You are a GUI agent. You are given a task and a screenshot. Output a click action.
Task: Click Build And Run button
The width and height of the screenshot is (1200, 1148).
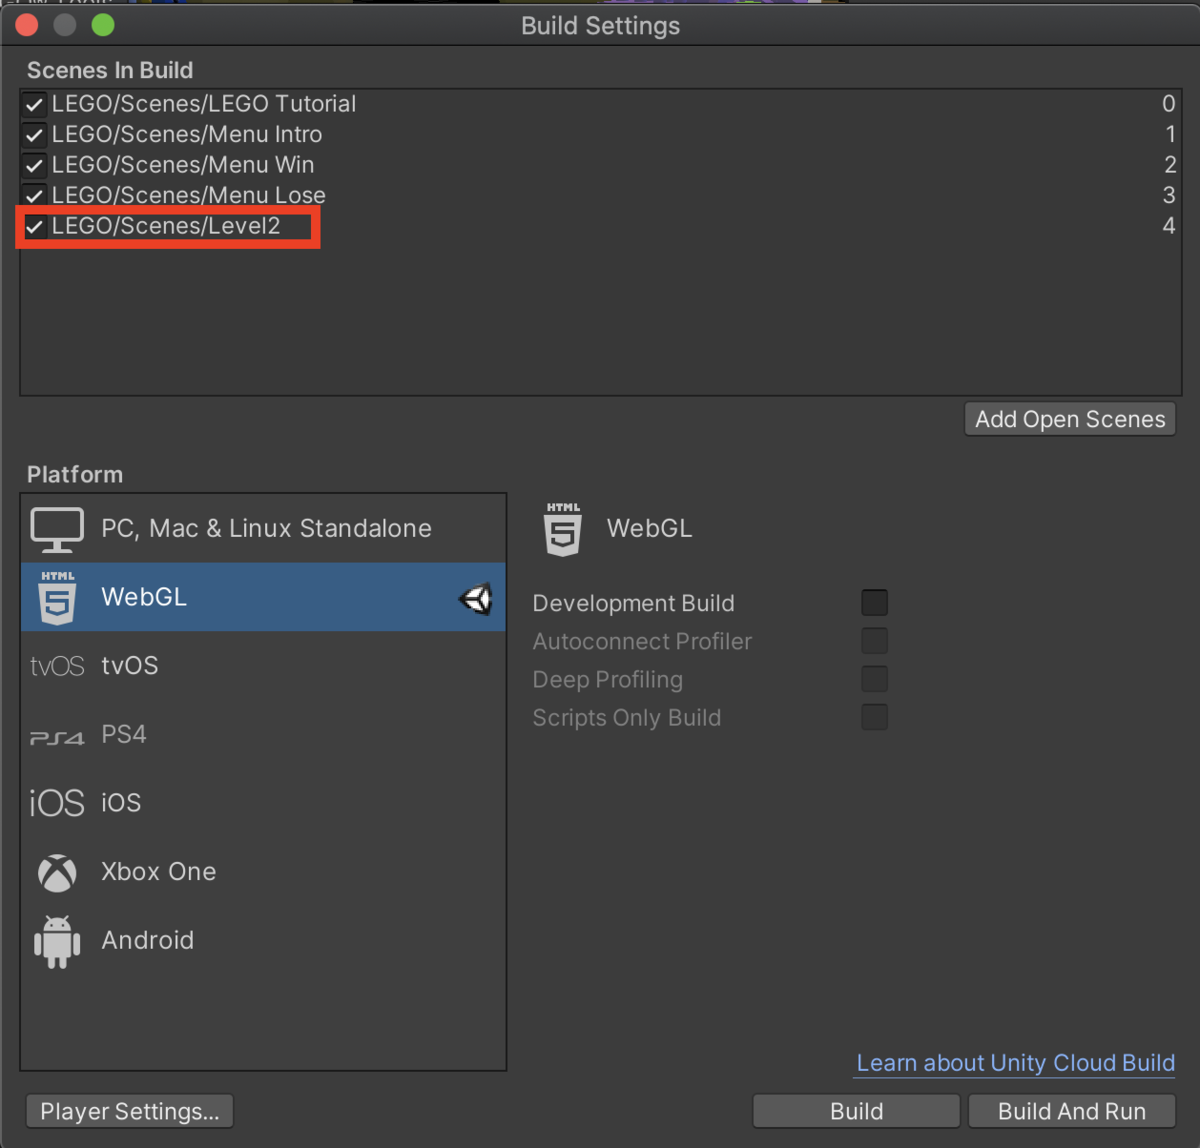pos(1072,1111)
